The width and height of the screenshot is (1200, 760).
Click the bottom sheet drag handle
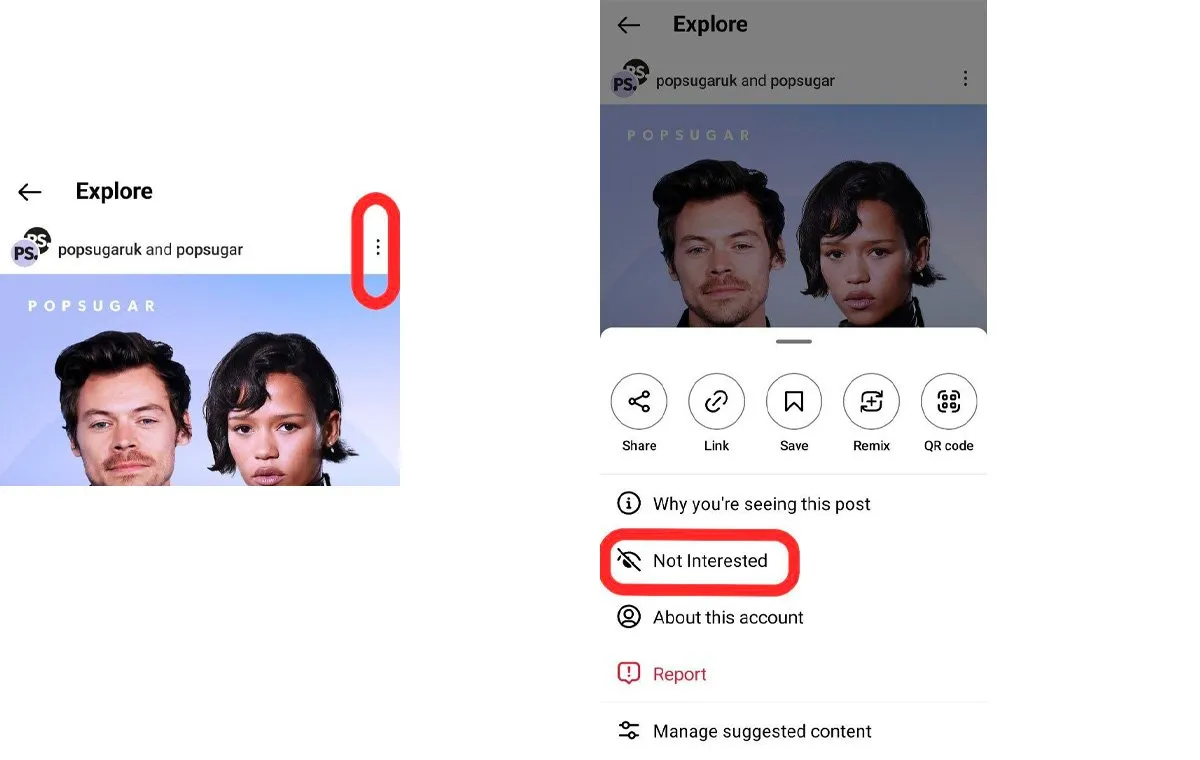pyautogui.click(x=794, y=342)
